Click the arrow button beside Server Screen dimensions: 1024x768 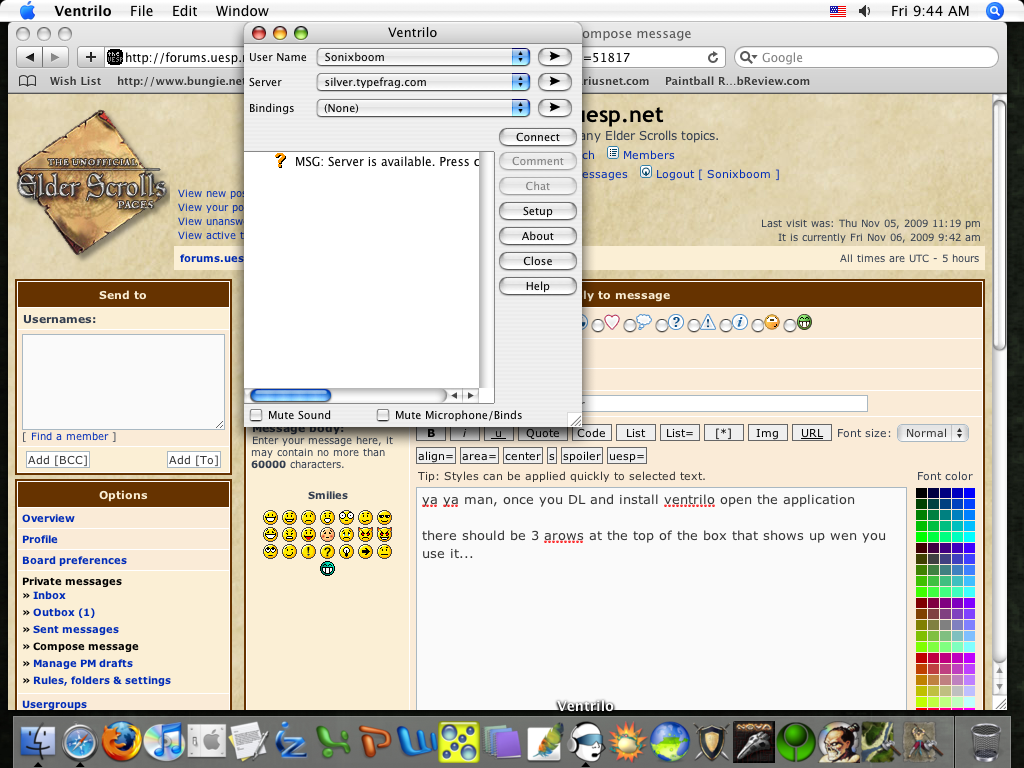click(x=554, y=82)
